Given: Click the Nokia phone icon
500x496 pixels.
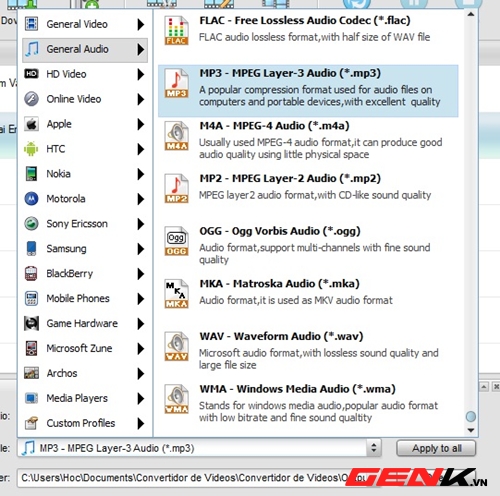Looking at the screenshot, I should (x=31, y=174).
